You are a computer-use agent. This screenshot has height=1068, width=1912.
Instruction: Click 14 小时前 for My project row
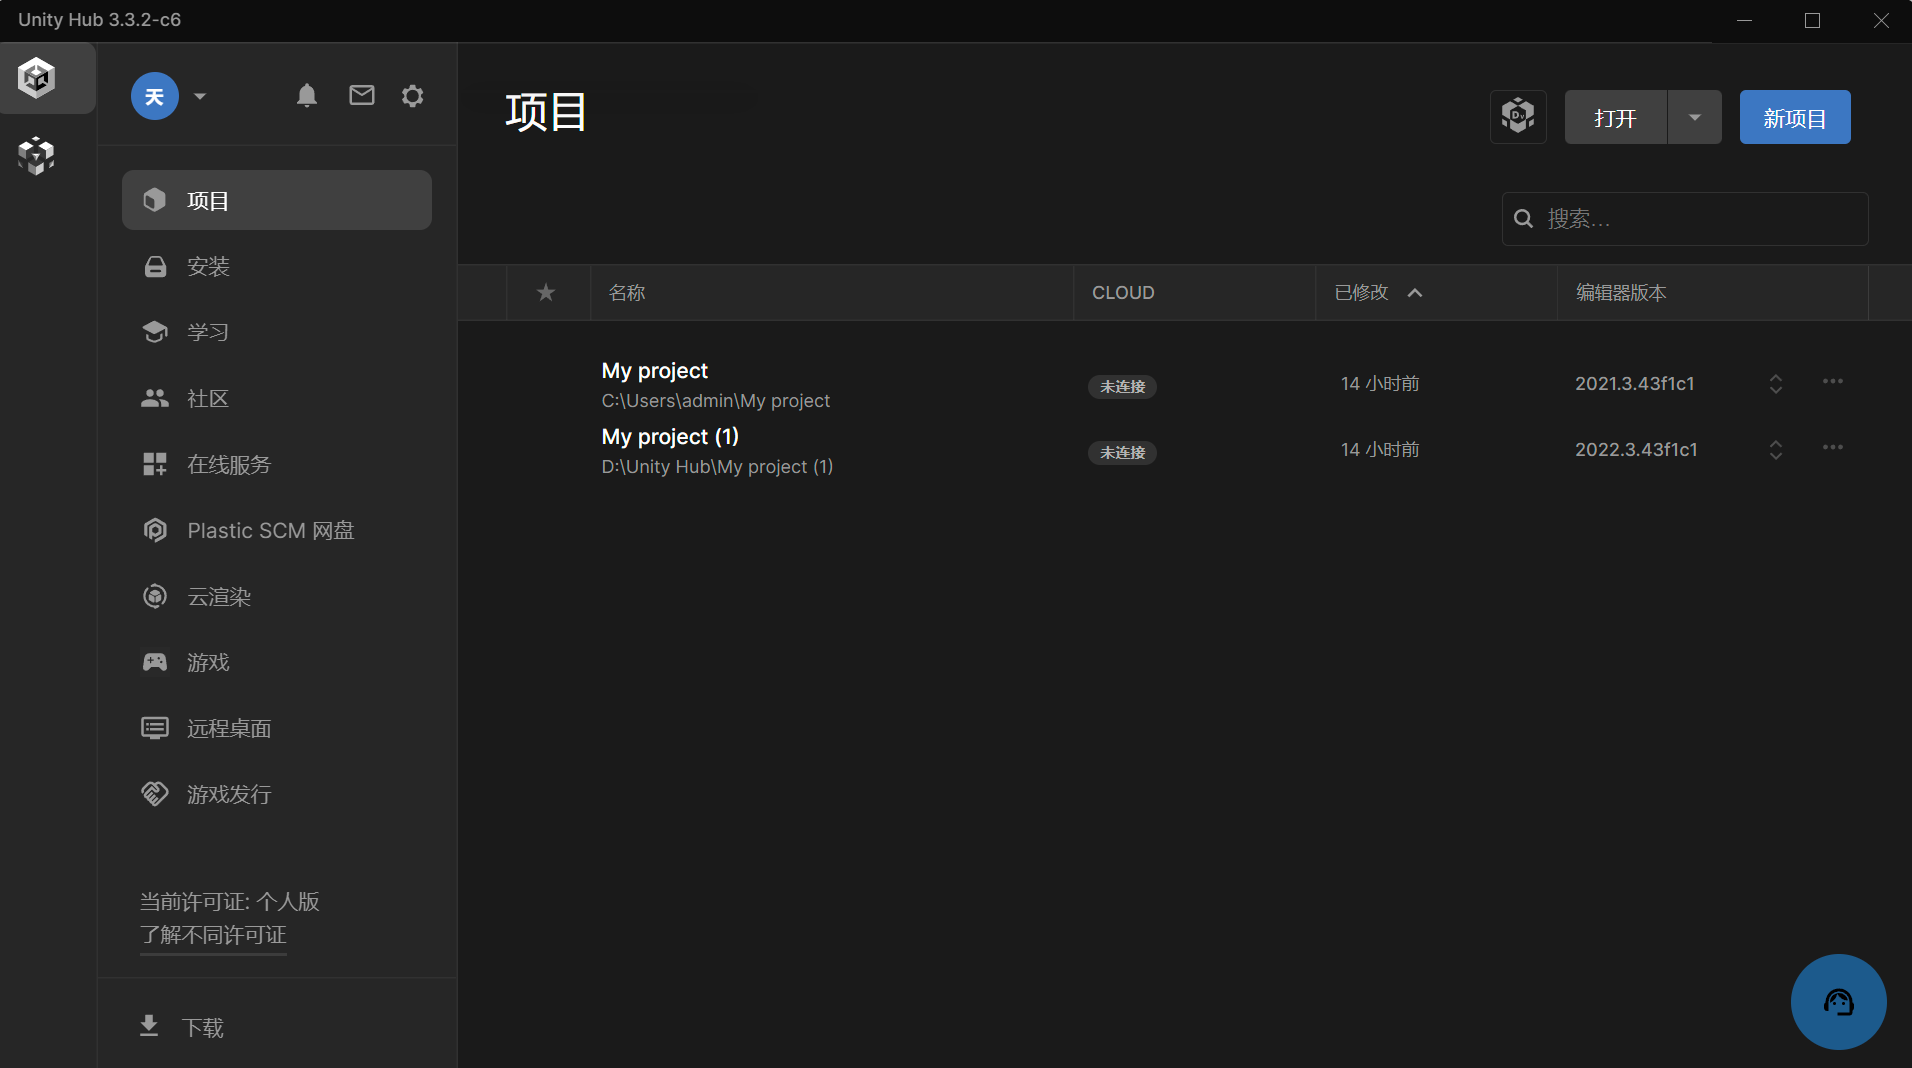[1380, 384]
